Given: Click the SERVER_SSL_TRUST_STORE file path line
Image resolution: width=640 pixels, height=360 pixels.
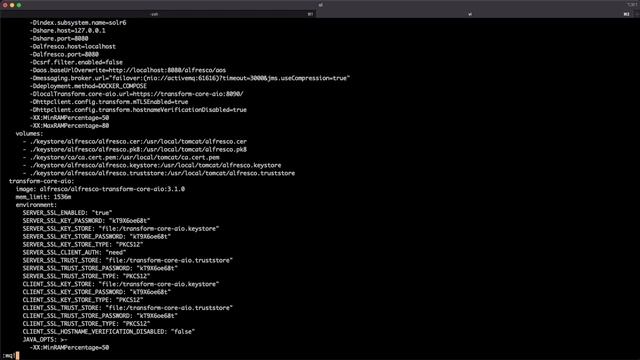Looking at the screenshot, I should (x=128, y=260).
